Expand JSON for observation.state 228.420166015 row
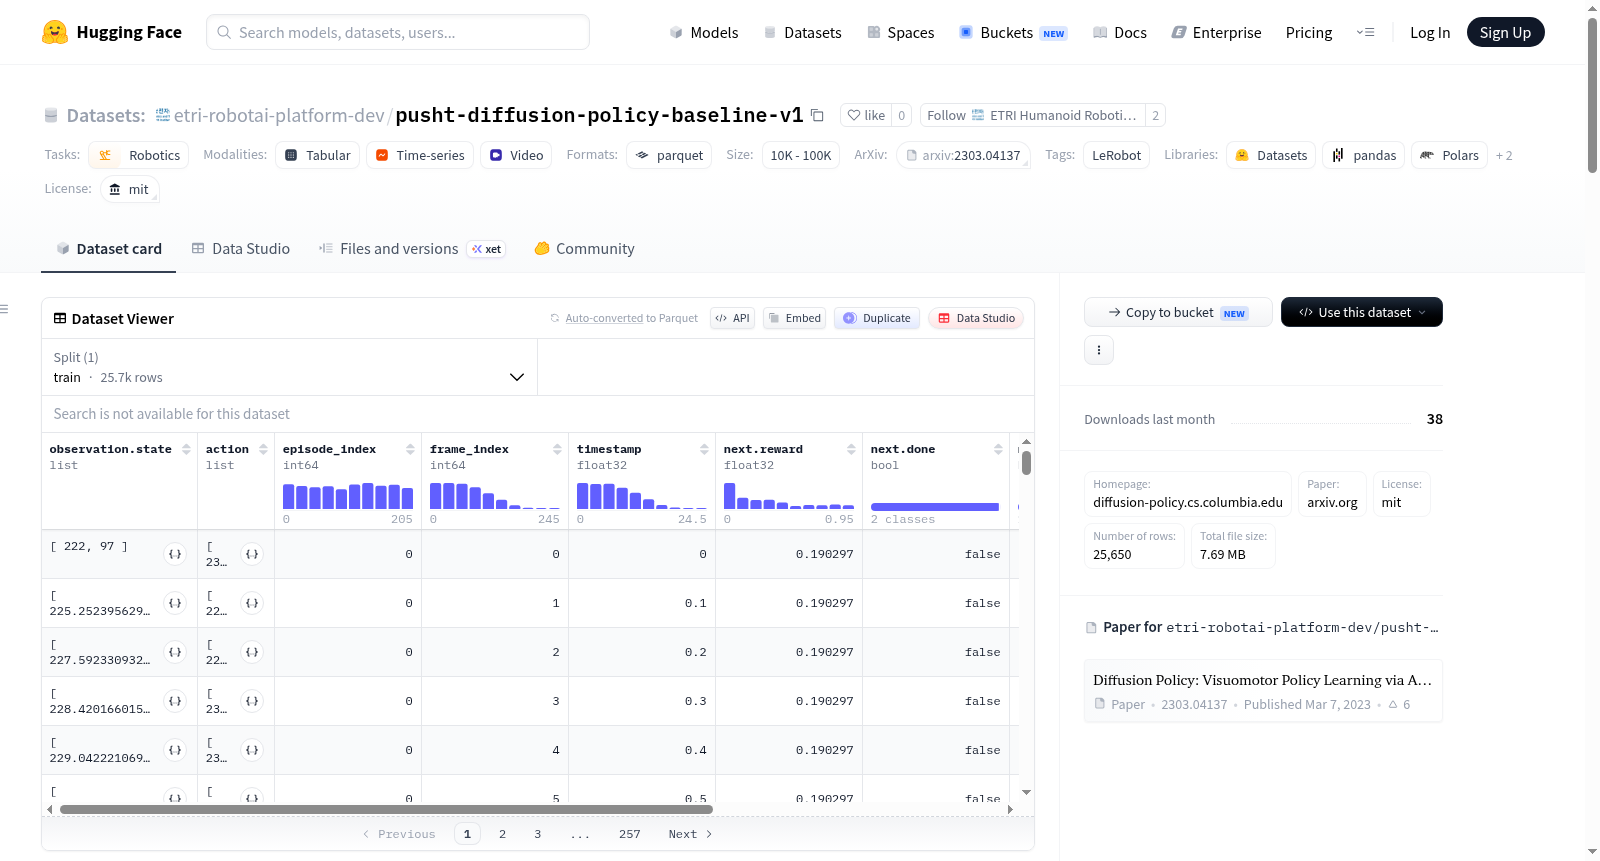This screenshot has width=1600, height=861. (x=175, y=701)
